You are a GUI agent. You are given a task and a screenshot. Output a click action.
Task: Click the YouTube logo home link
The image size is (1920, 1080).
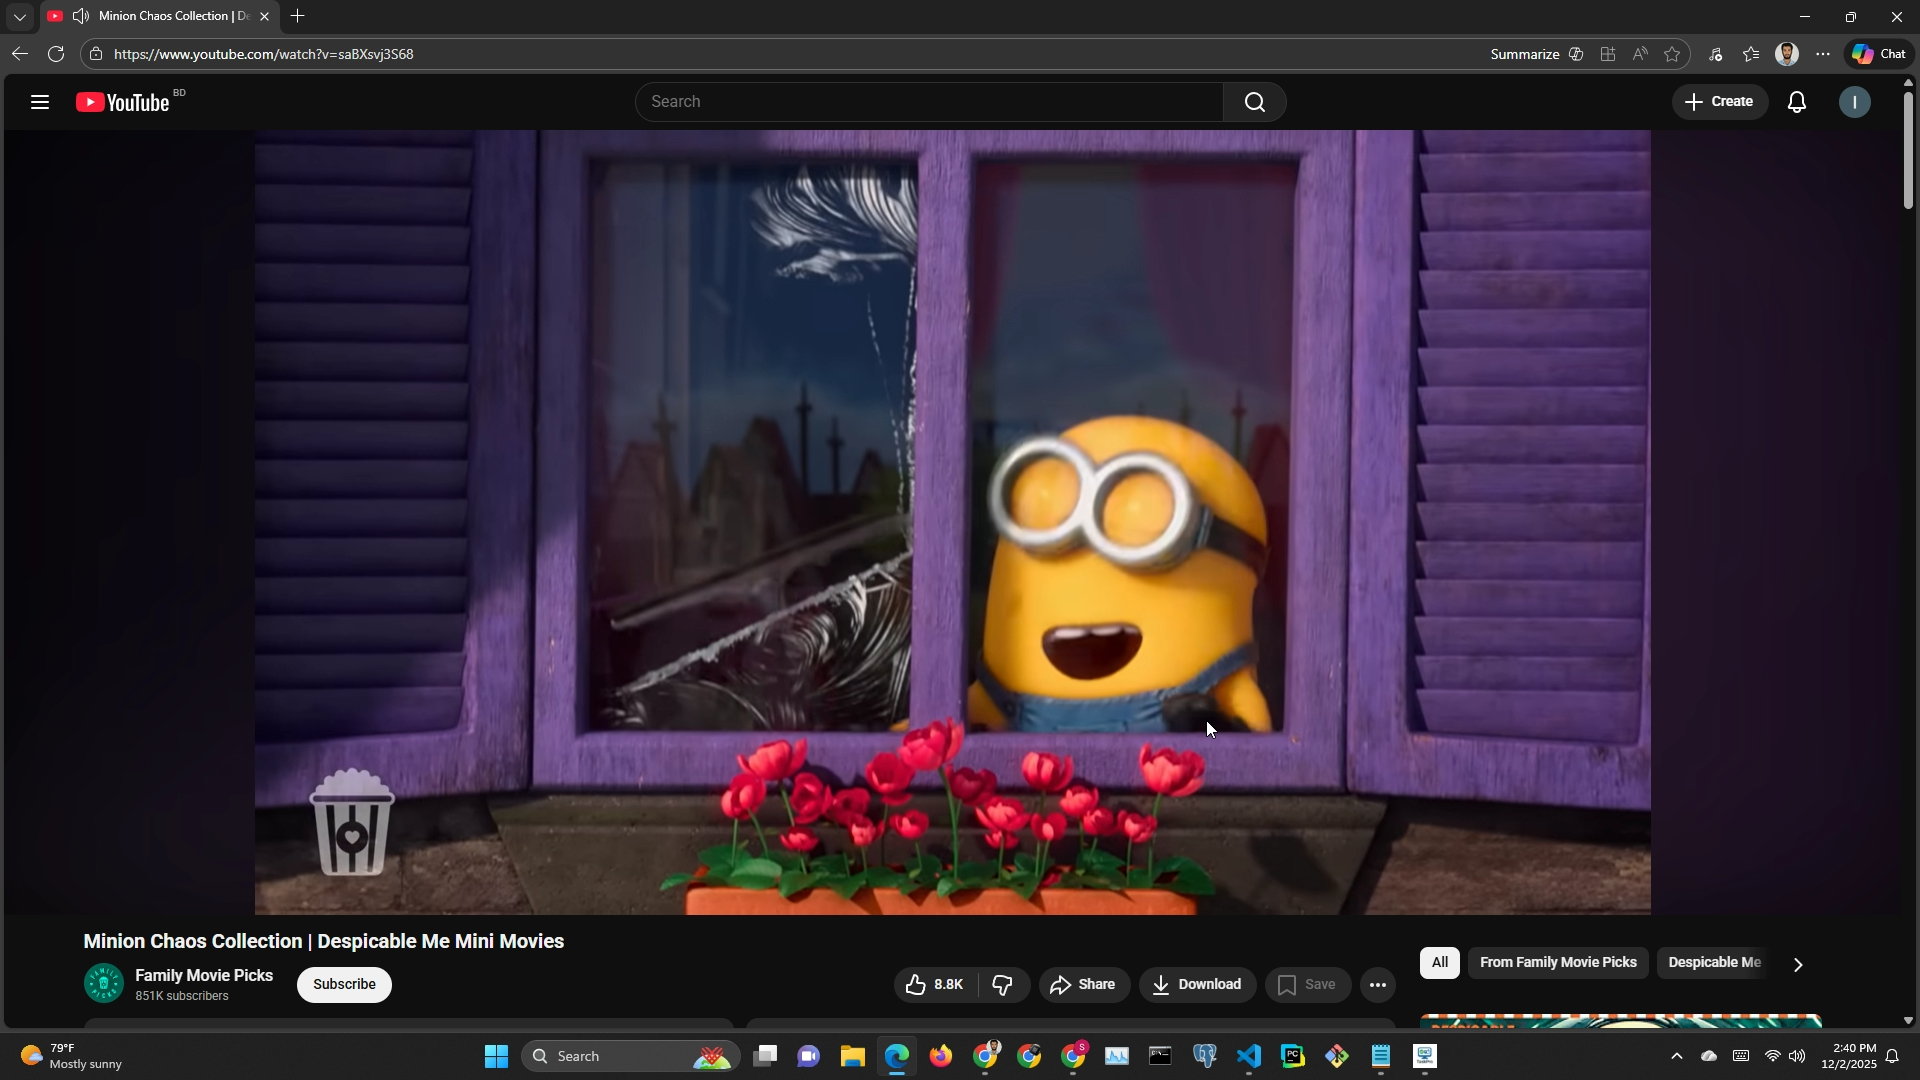[x=124, y=102]
